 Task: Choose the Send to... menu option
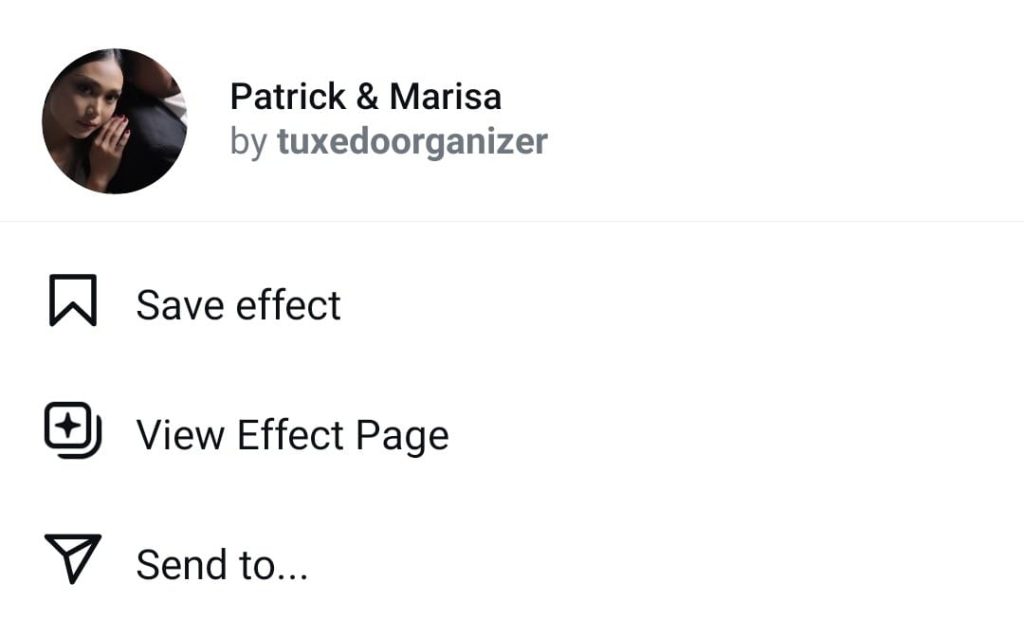click(512, 564)
